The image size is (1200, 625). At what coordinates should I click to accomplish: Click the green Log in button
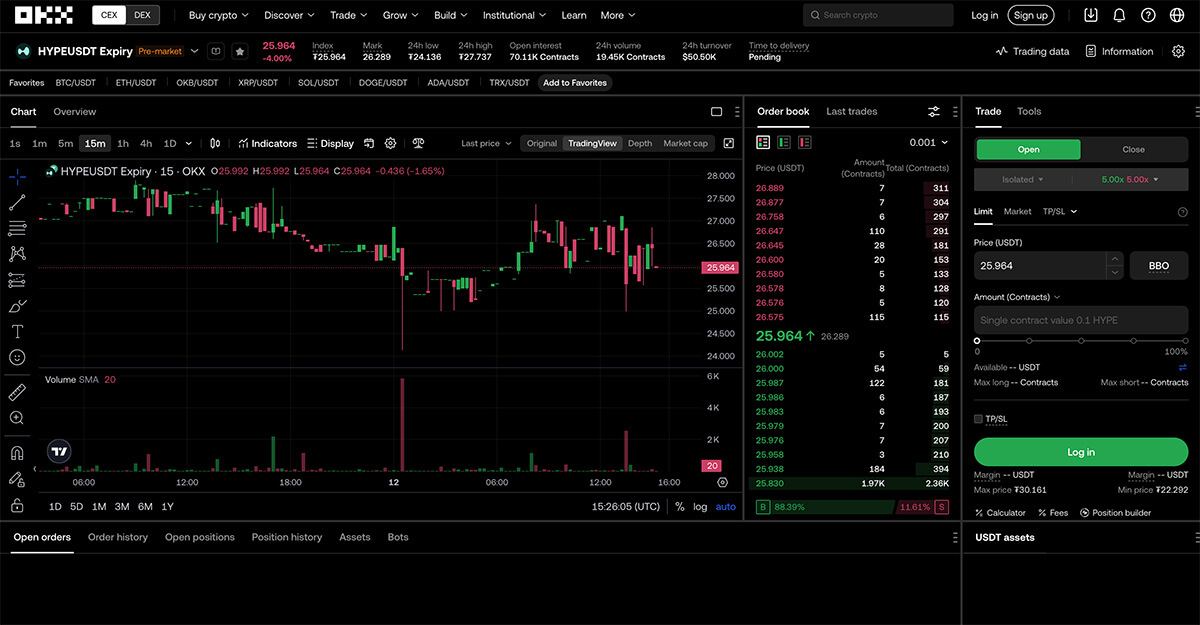pos(1080,452)
